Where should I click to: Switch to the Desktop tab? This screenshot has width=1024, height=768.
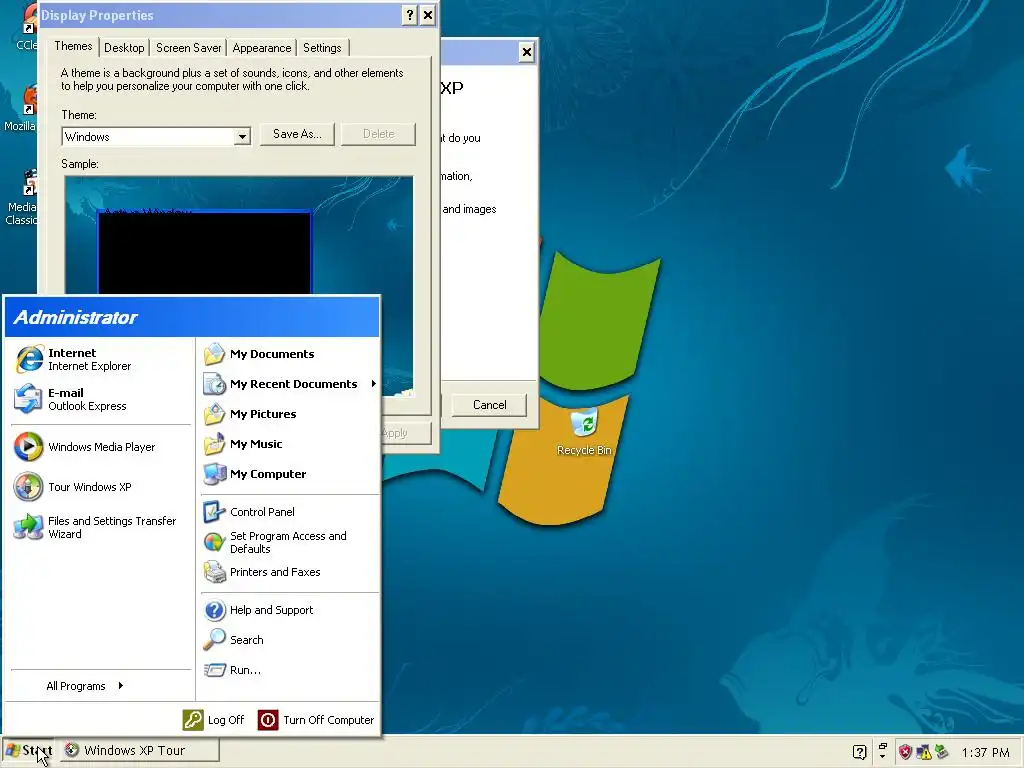[x=124, y=48]
